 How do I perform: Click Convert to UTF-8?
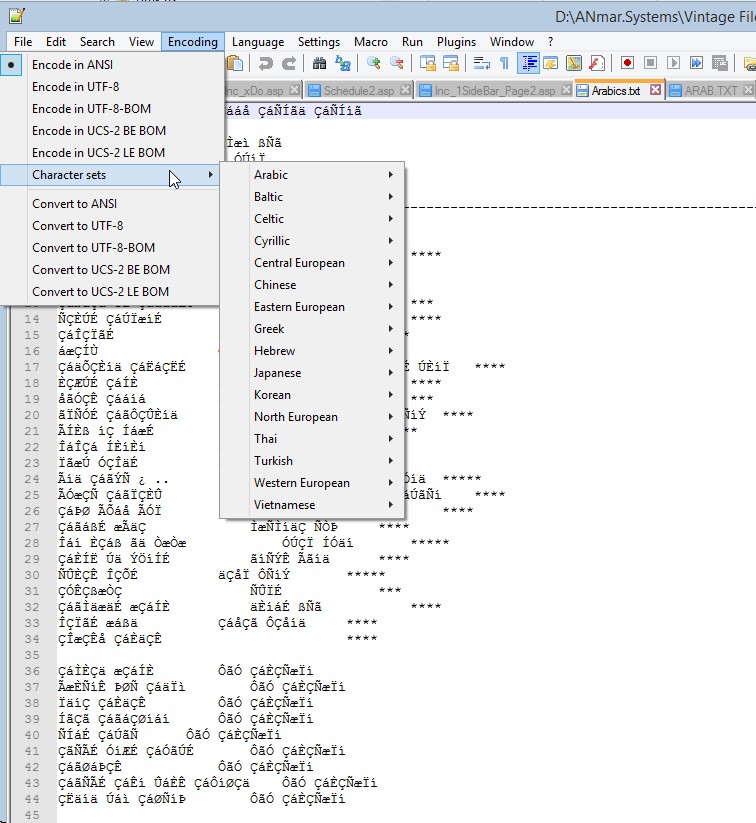(x=77, y=226)
